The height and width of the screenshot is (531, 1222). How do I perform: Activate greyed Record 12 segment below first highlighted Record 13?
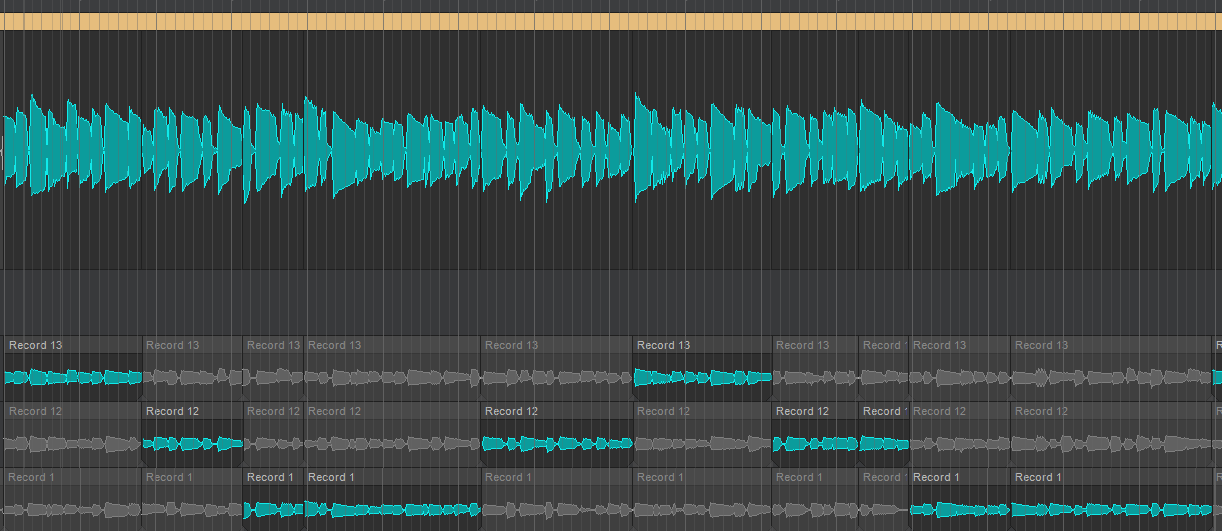click(x=73, y=434)
